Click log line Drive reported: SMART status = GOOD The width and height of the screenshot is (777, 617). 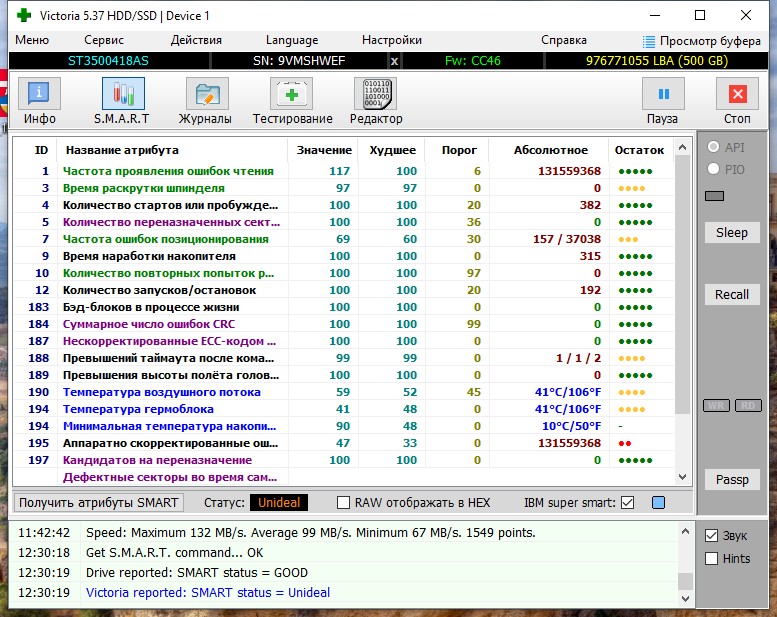pos(197,572)
